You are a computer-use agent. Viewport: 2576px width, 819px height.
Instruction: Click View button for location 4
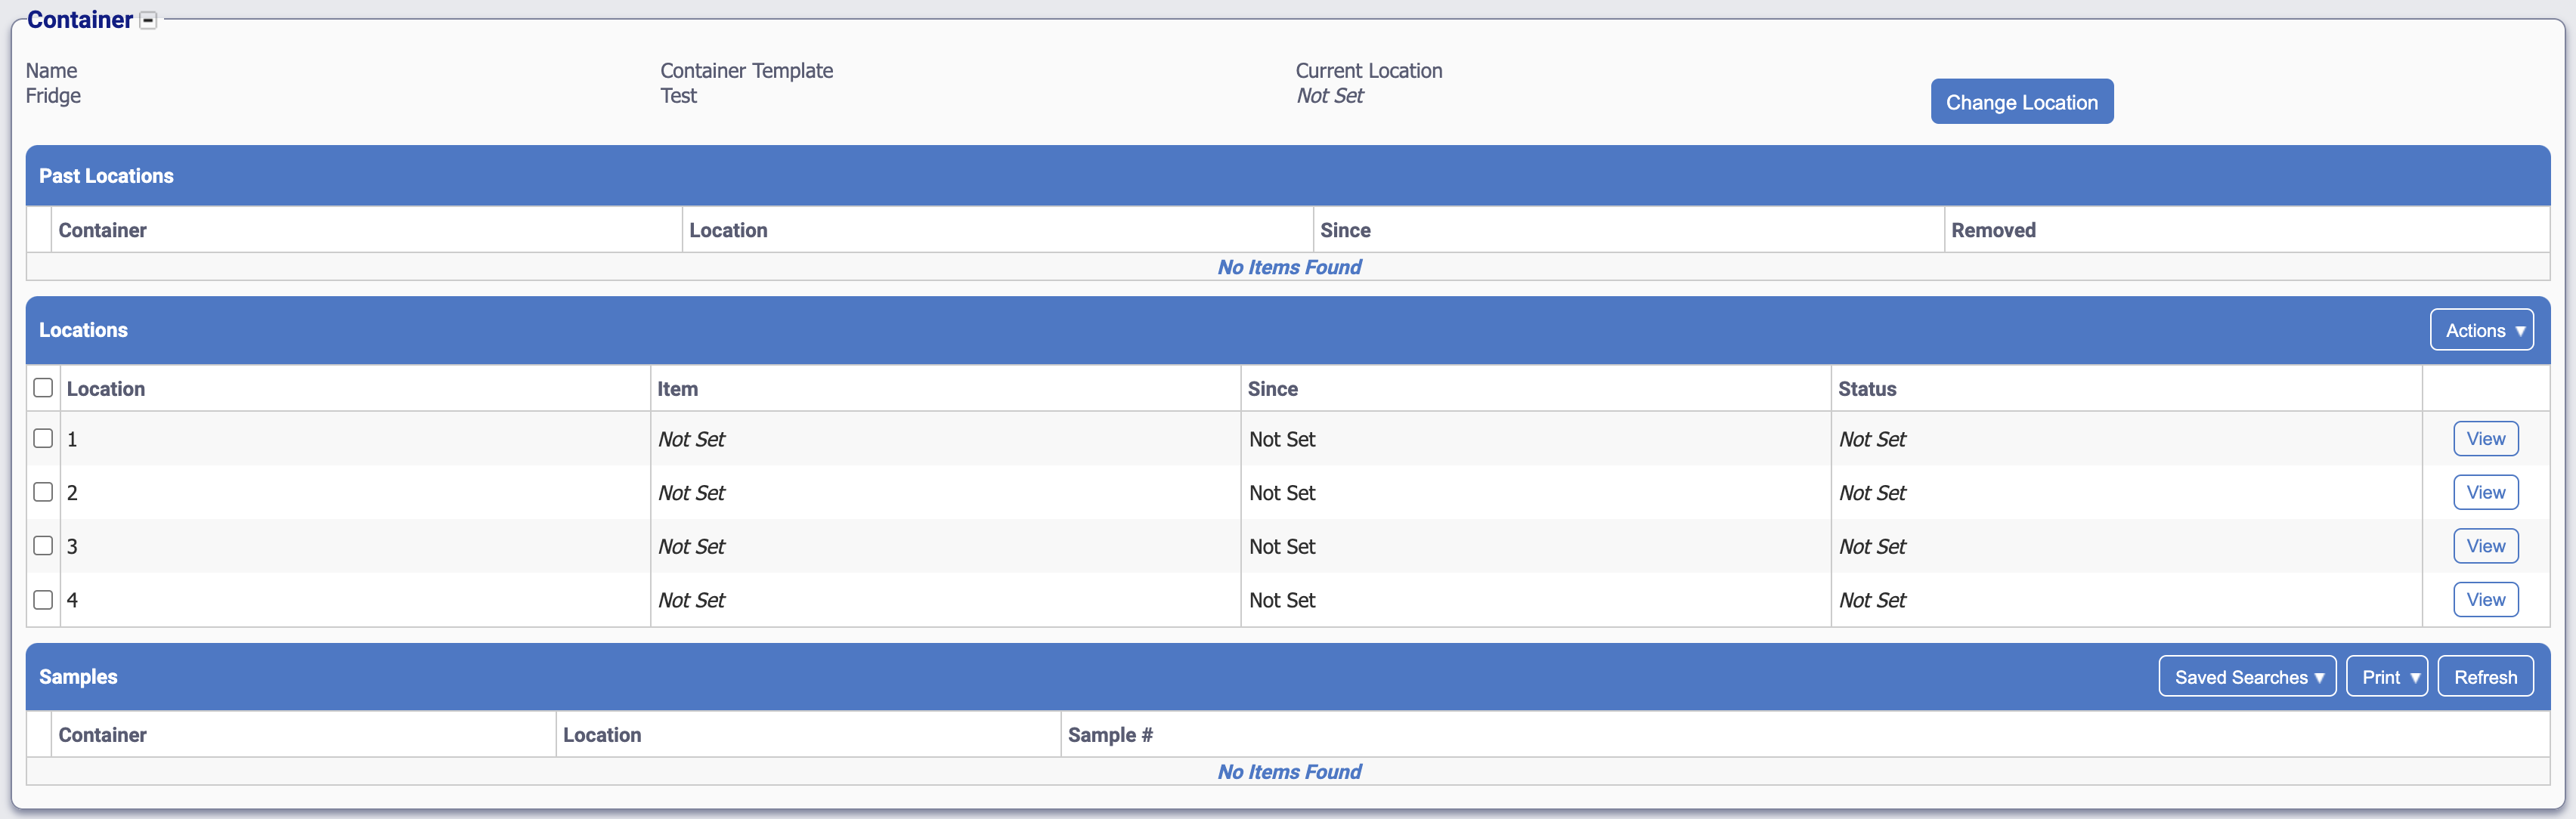pos(2485,600)
